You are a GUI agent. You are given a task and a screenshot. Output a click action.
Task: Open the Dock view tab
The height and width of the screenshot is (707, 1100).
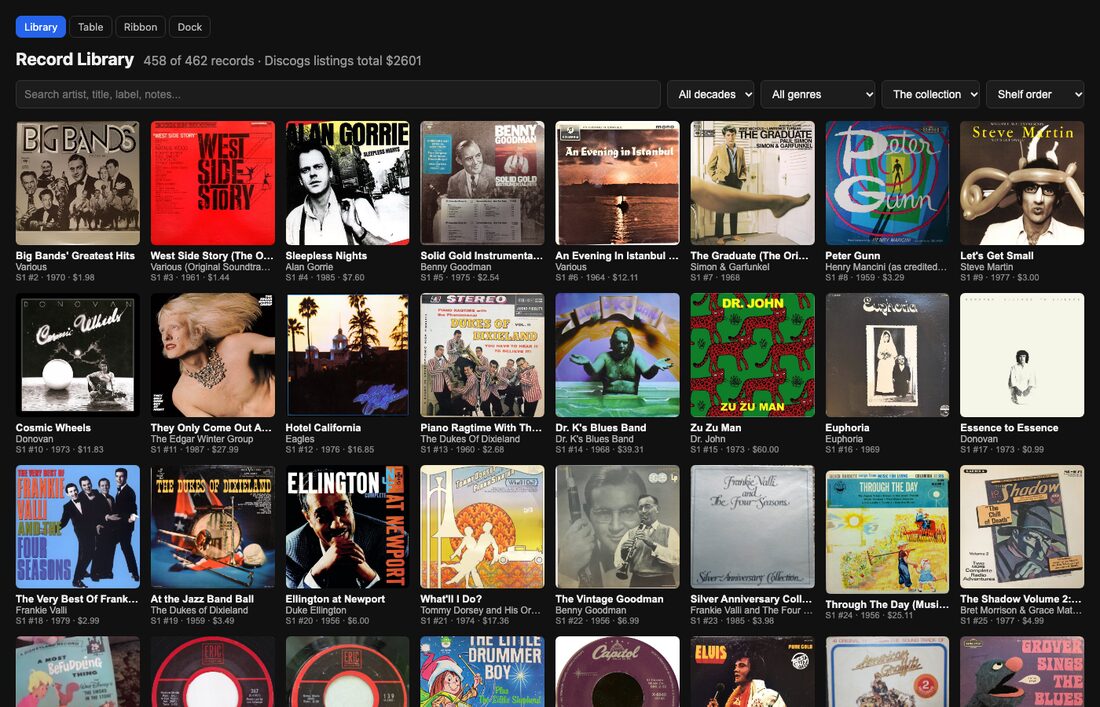(x=189, y=27)
